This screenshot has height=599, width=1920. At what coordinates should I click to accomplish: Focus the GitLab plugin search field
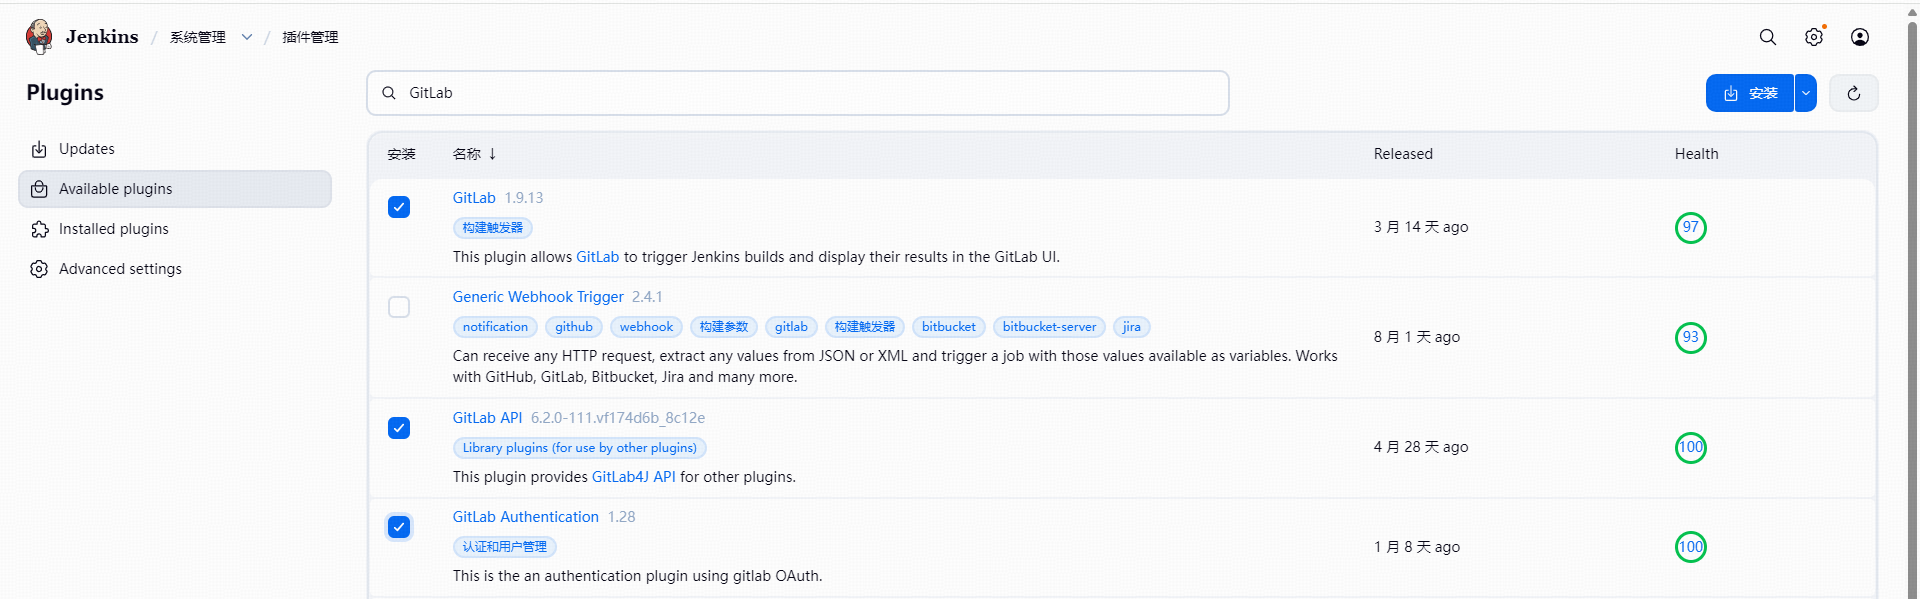point(798,93)
